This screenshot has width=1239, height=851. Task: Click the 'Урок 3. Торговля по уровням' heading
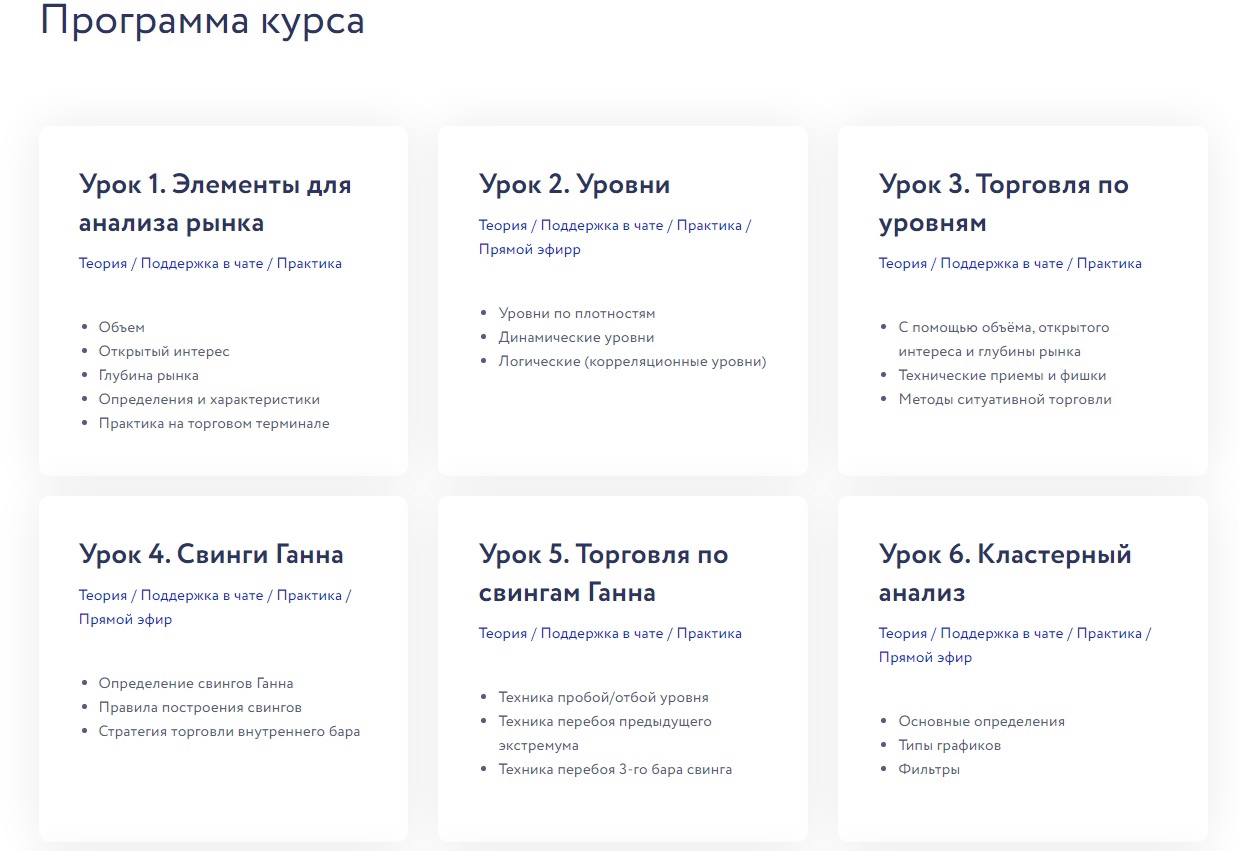(x=1003, y=203)
